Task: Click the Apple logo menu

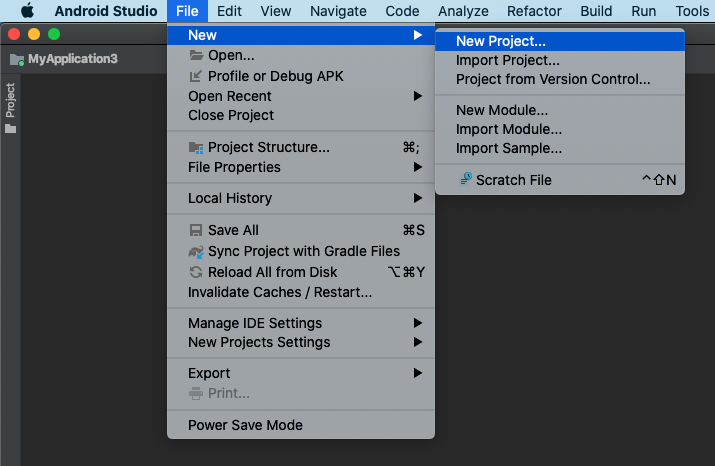Action: pyautogui.click(x=27, y=11)
